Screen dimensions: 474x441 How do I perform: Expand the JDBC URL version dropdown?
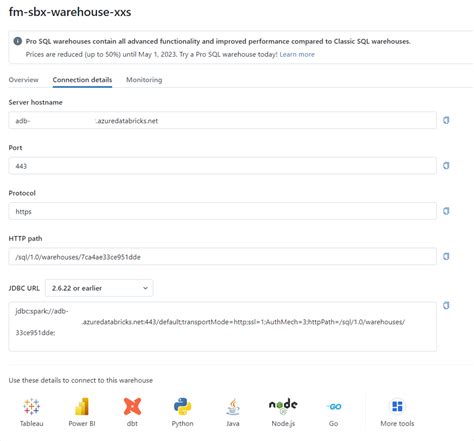tap(99, 288)
